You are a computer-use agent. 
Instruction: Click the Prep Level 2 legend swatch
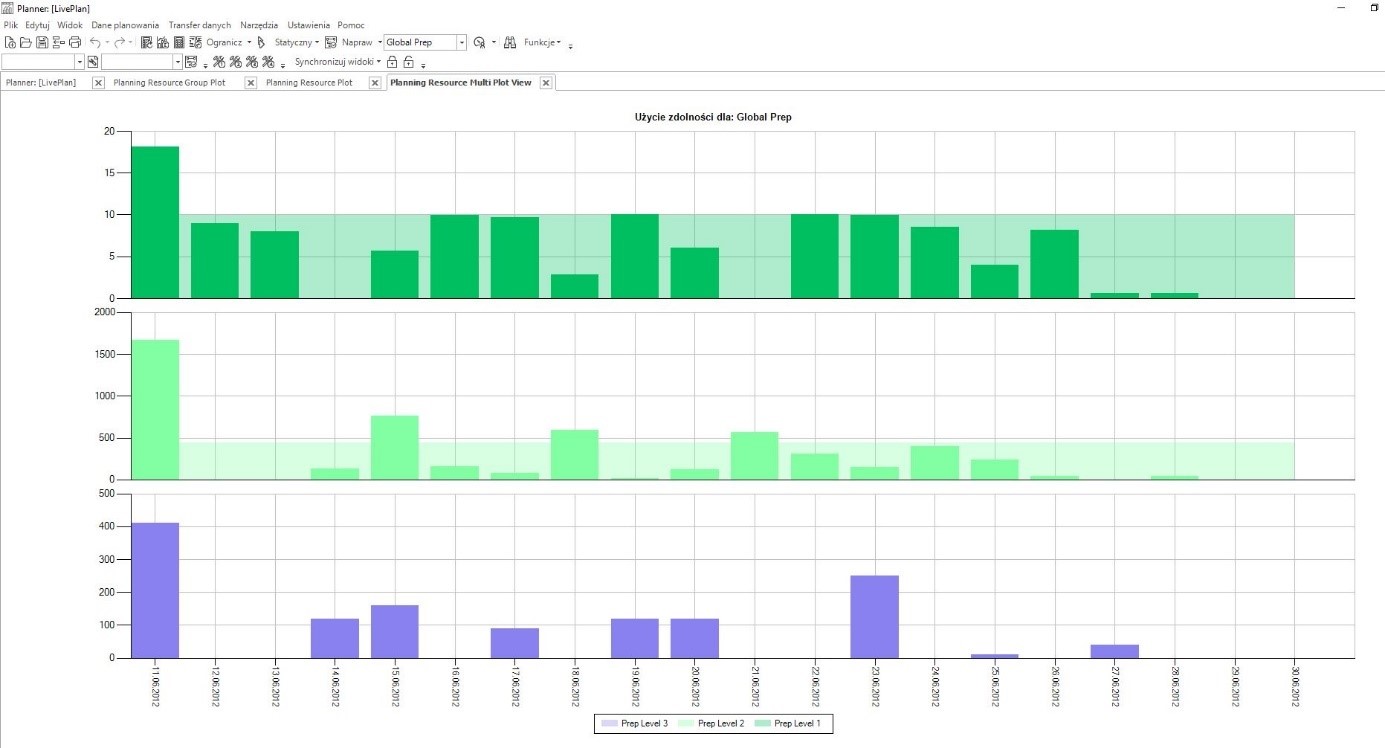pyautogui.click(x=685, y=723)
